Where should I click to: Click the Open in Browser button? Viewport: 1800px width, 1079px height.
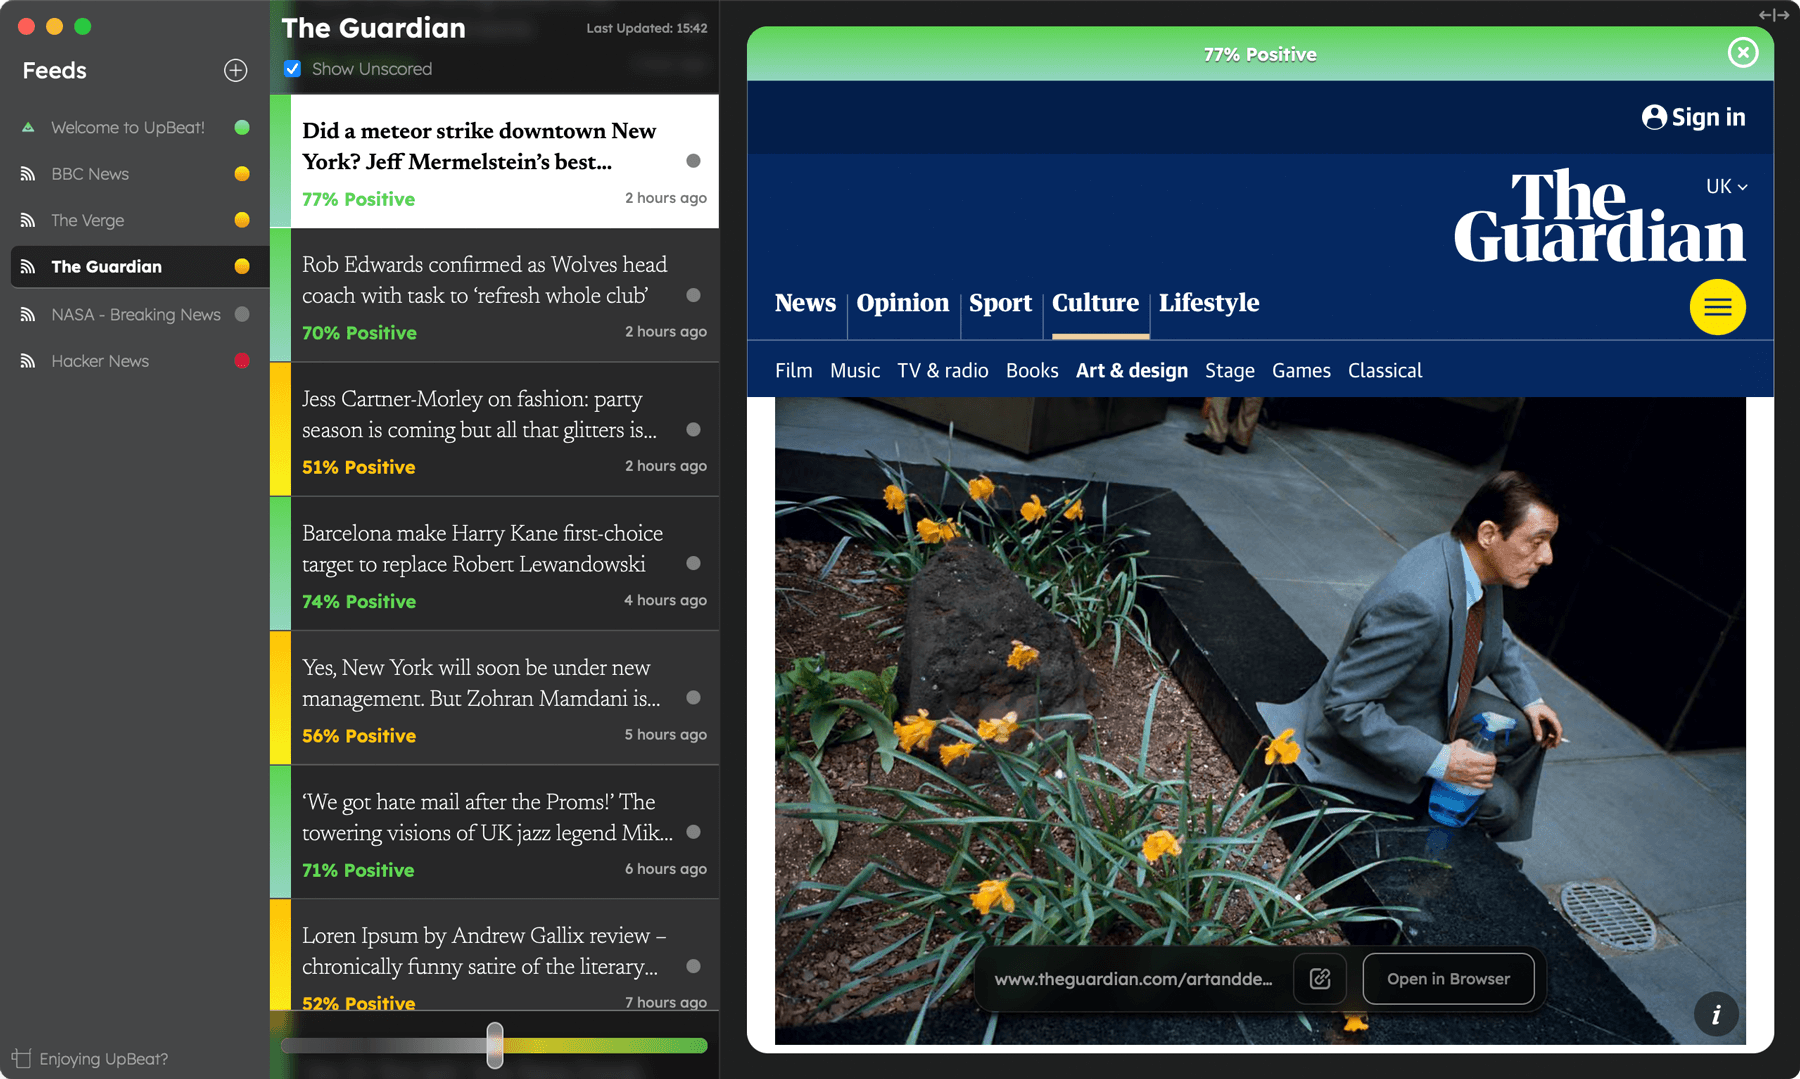1448,979
